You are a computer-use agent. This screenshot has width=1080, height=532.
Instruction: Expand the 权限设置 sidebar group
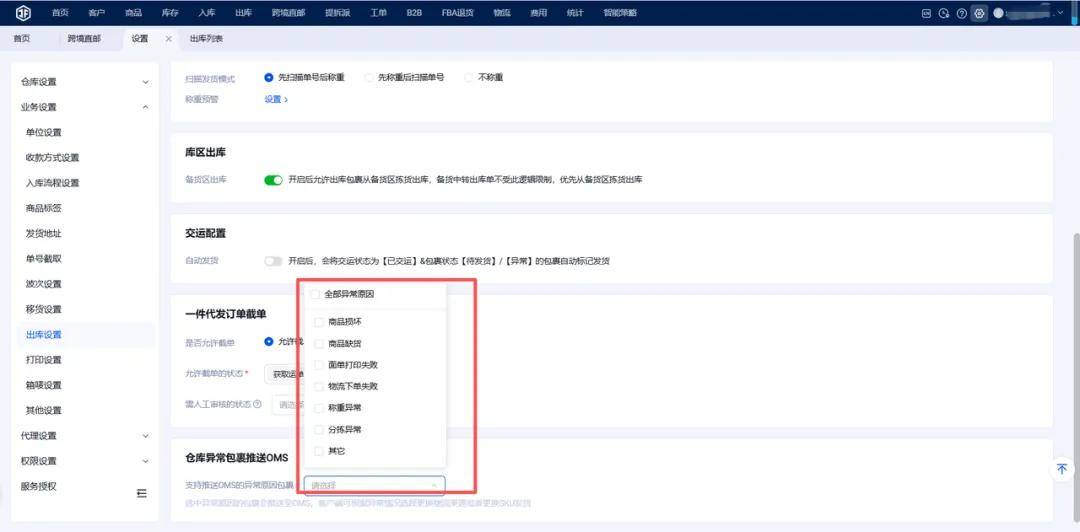83,461
